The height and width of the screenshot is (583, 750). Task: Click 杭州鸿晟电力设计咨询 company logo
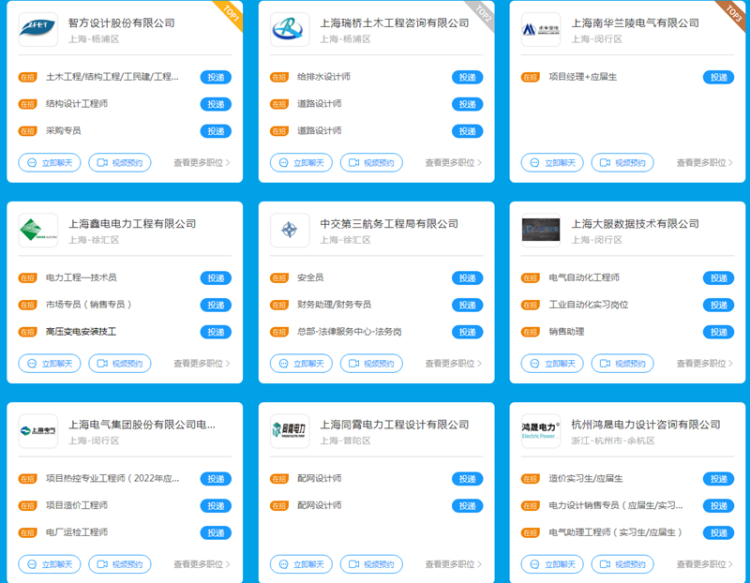[x=541, y=431]
